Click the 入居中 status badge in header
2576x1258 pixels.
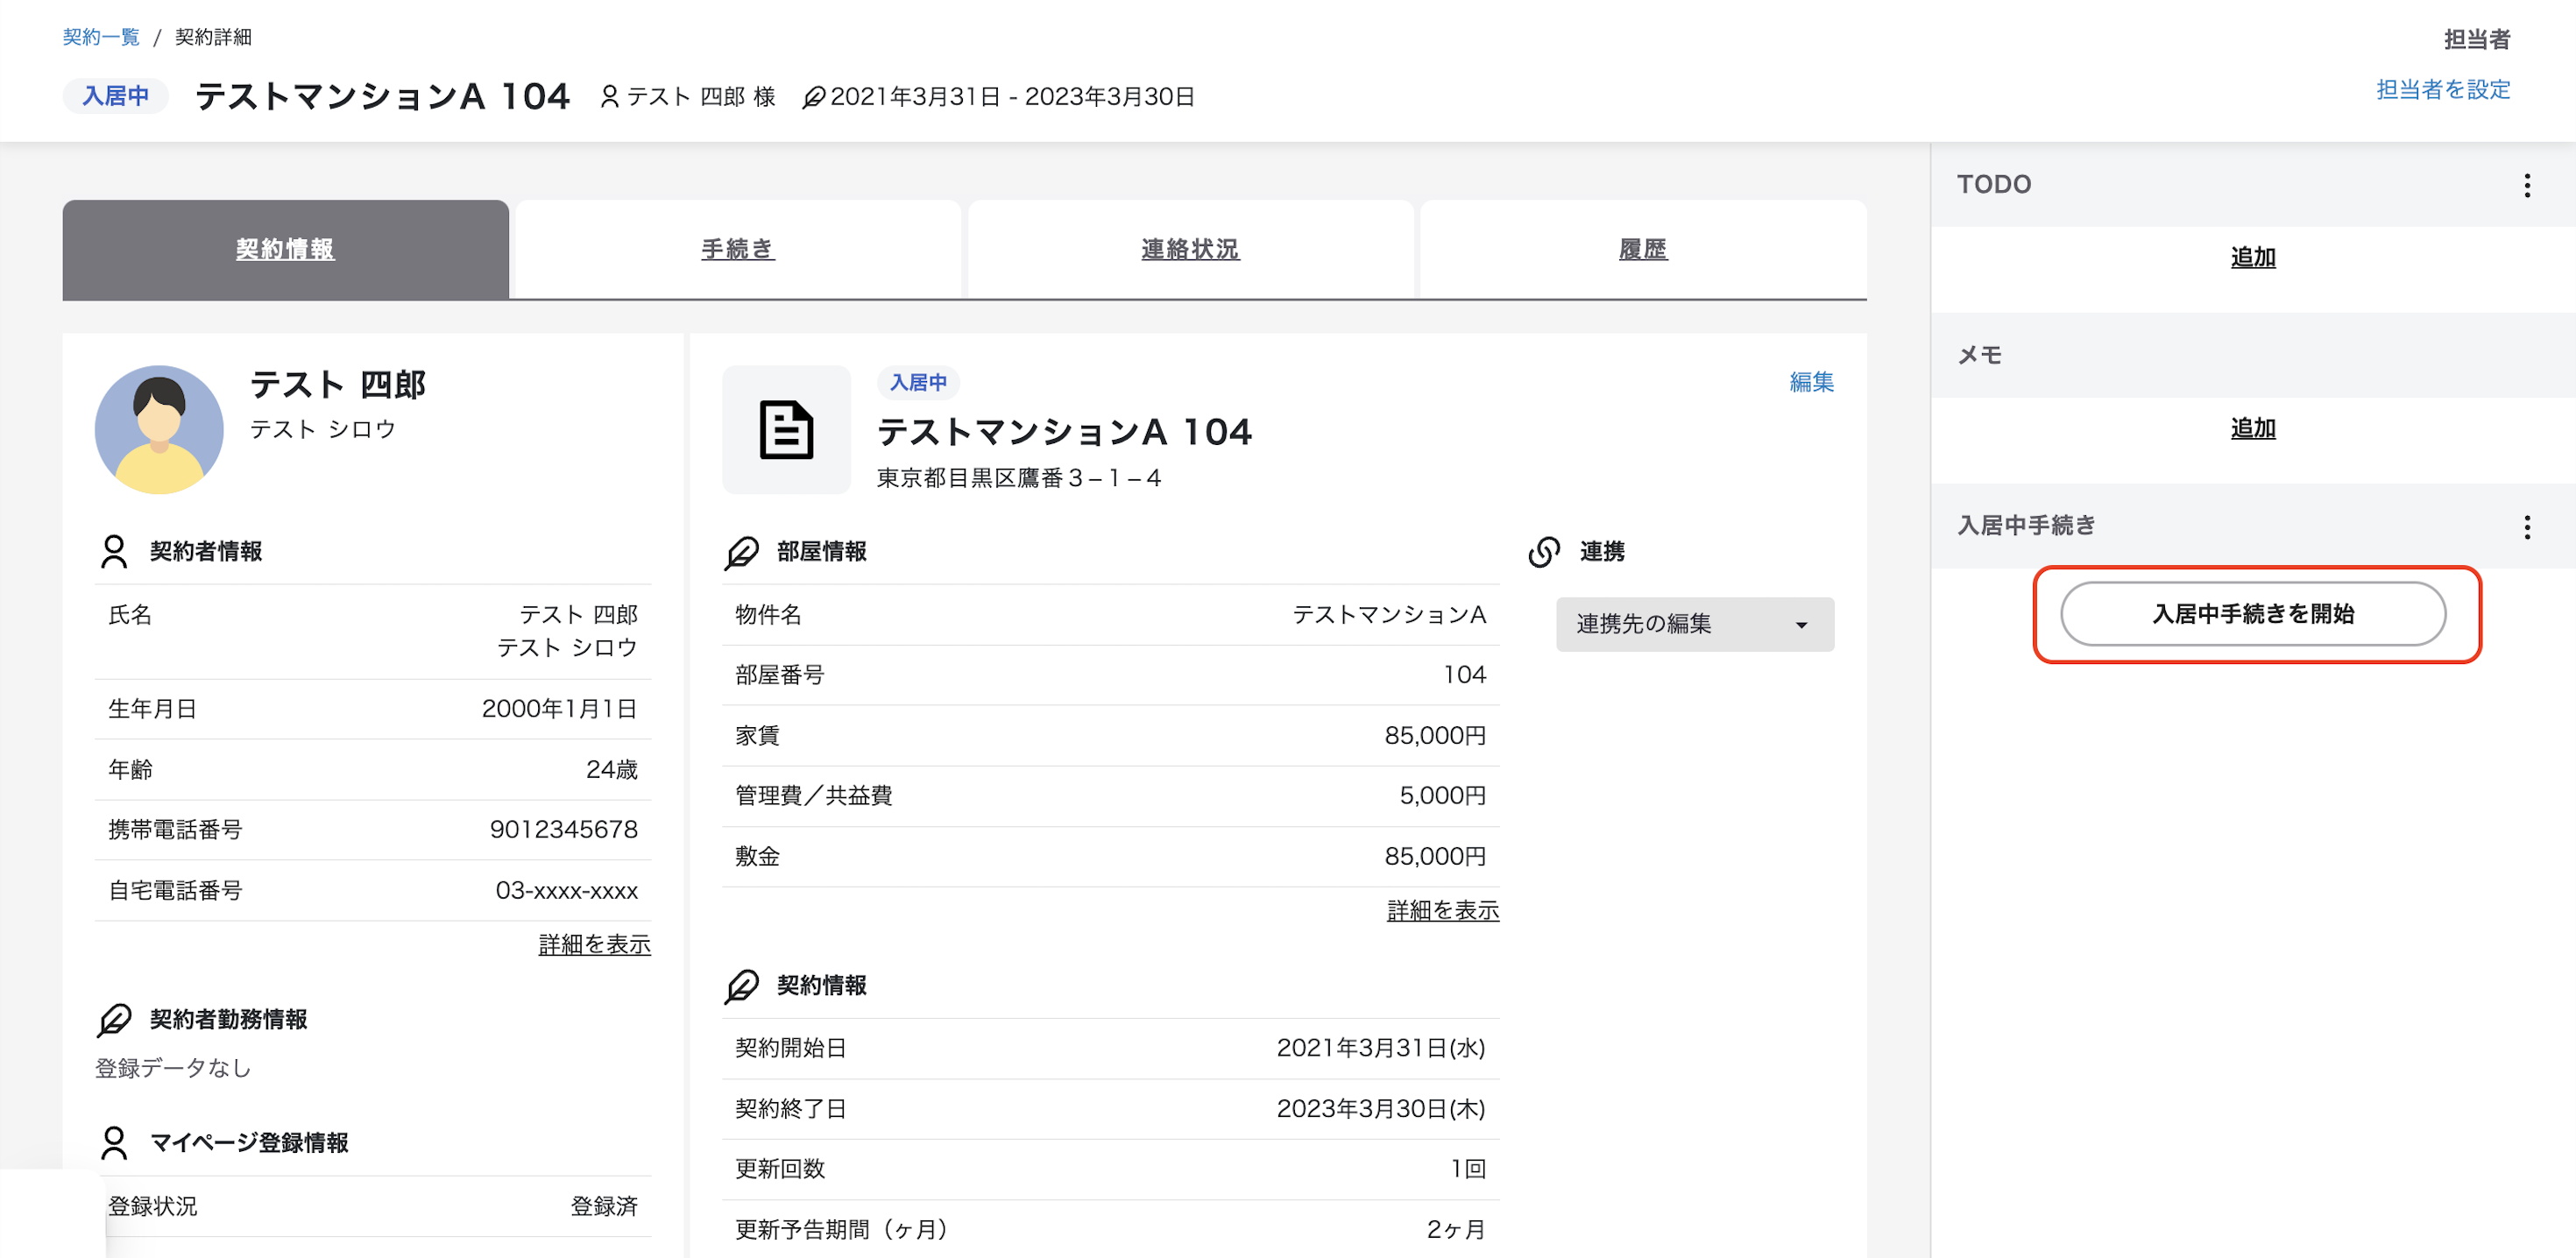click(x=116, y=96)
